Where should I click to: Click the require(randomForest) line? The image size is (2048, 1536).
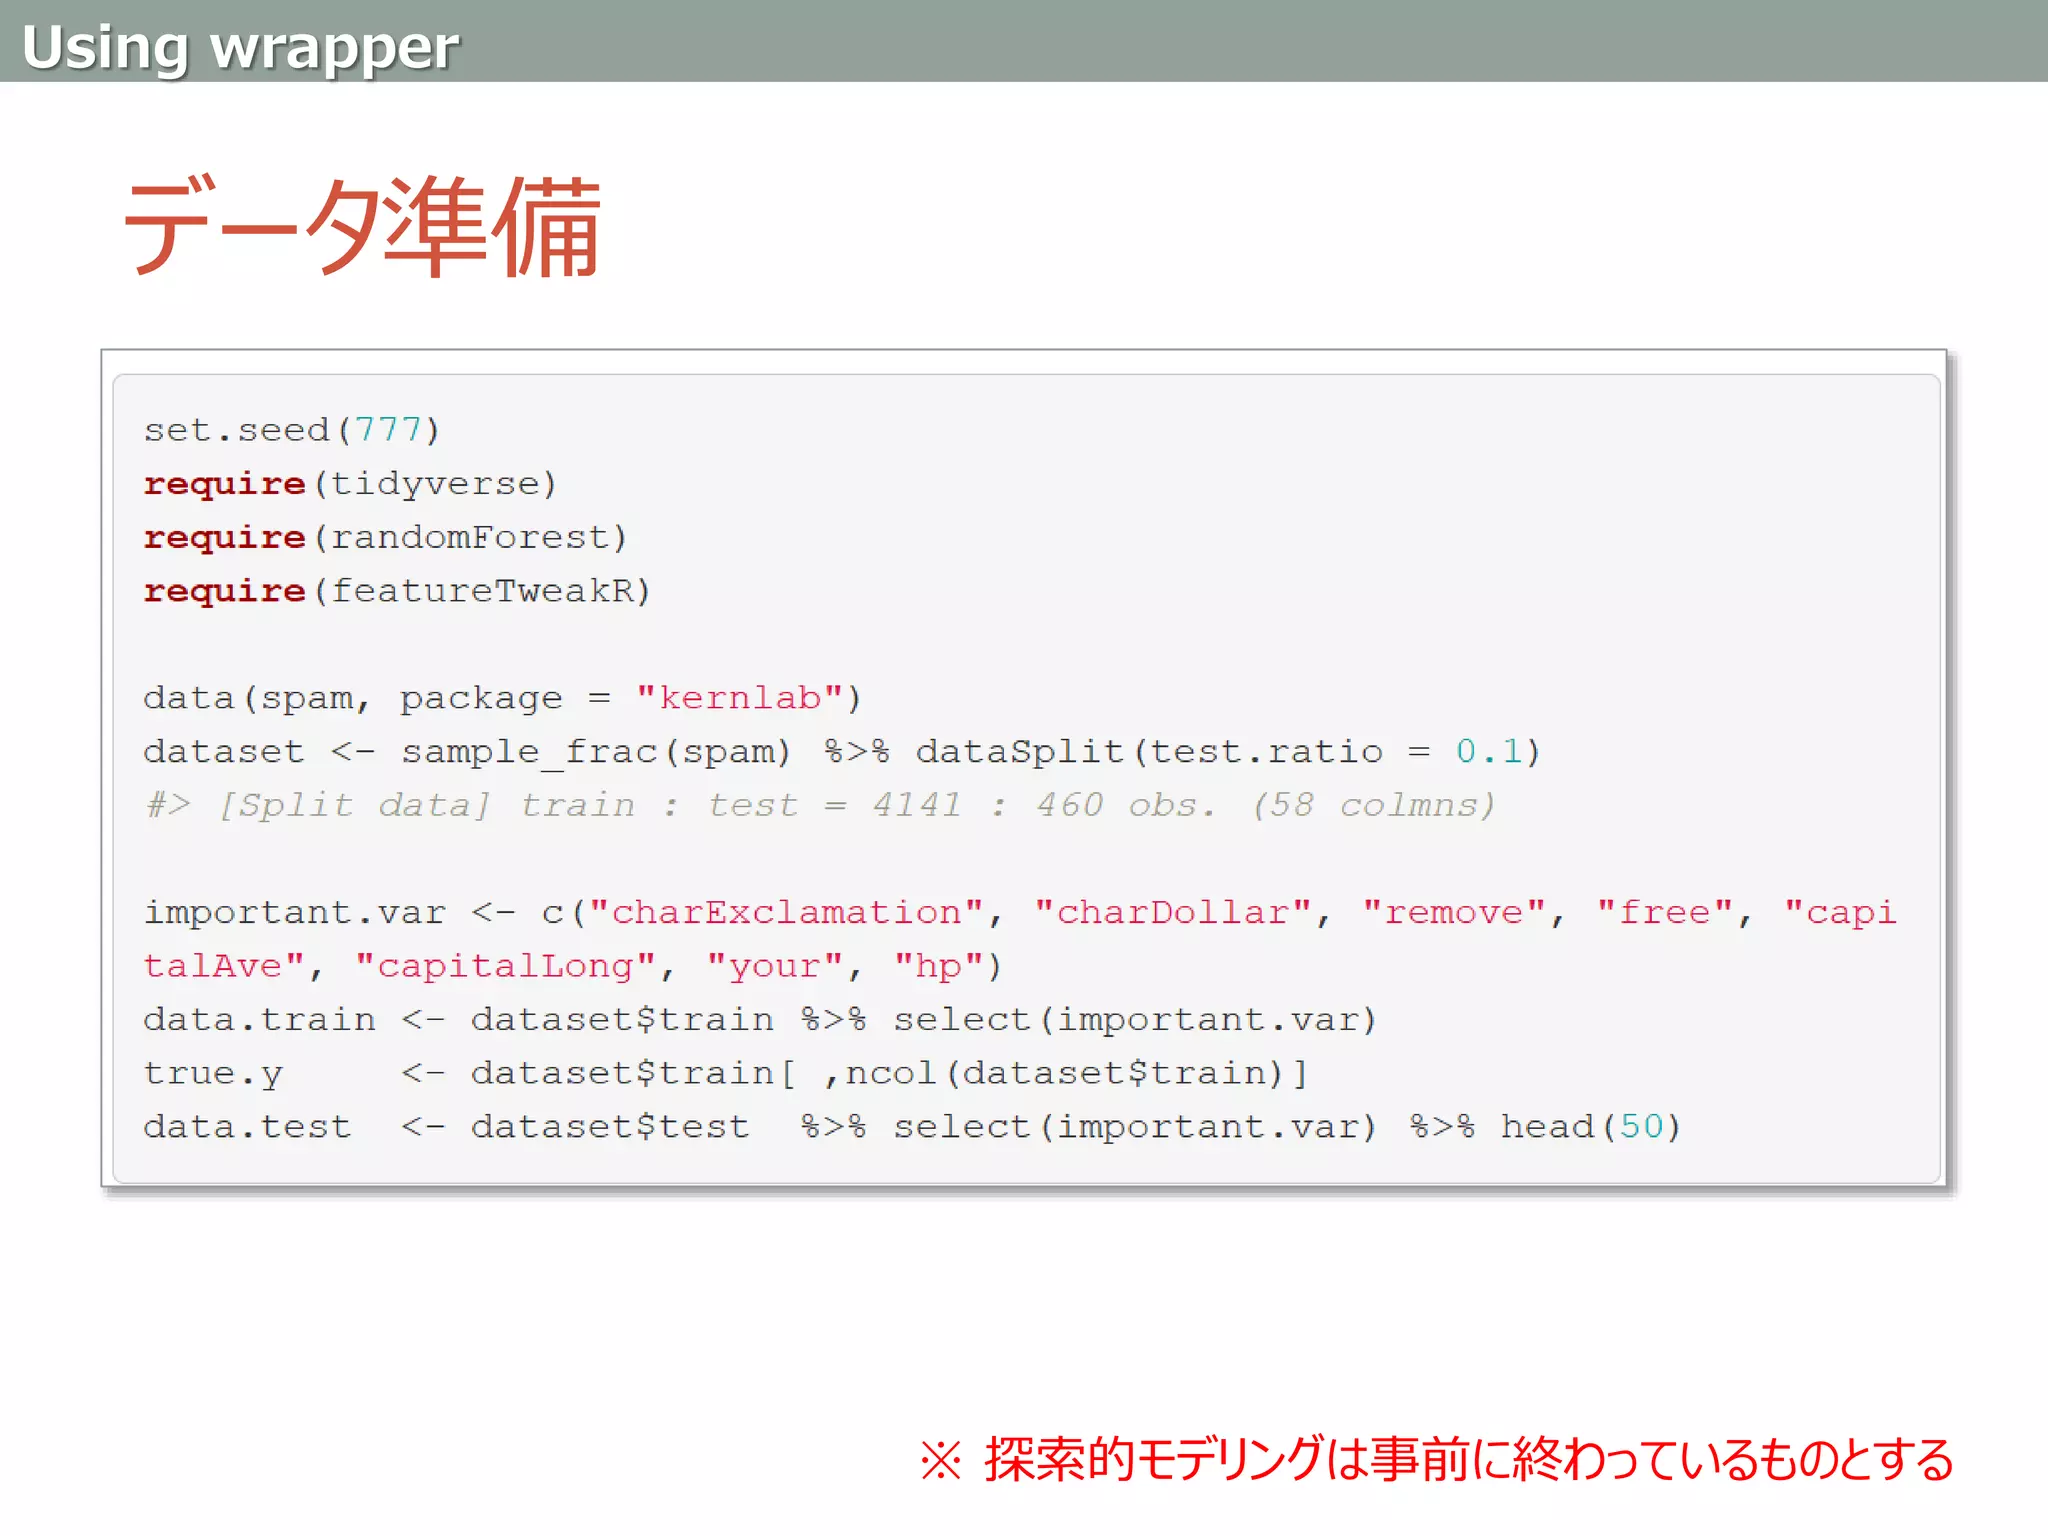(x=385, y=538)
